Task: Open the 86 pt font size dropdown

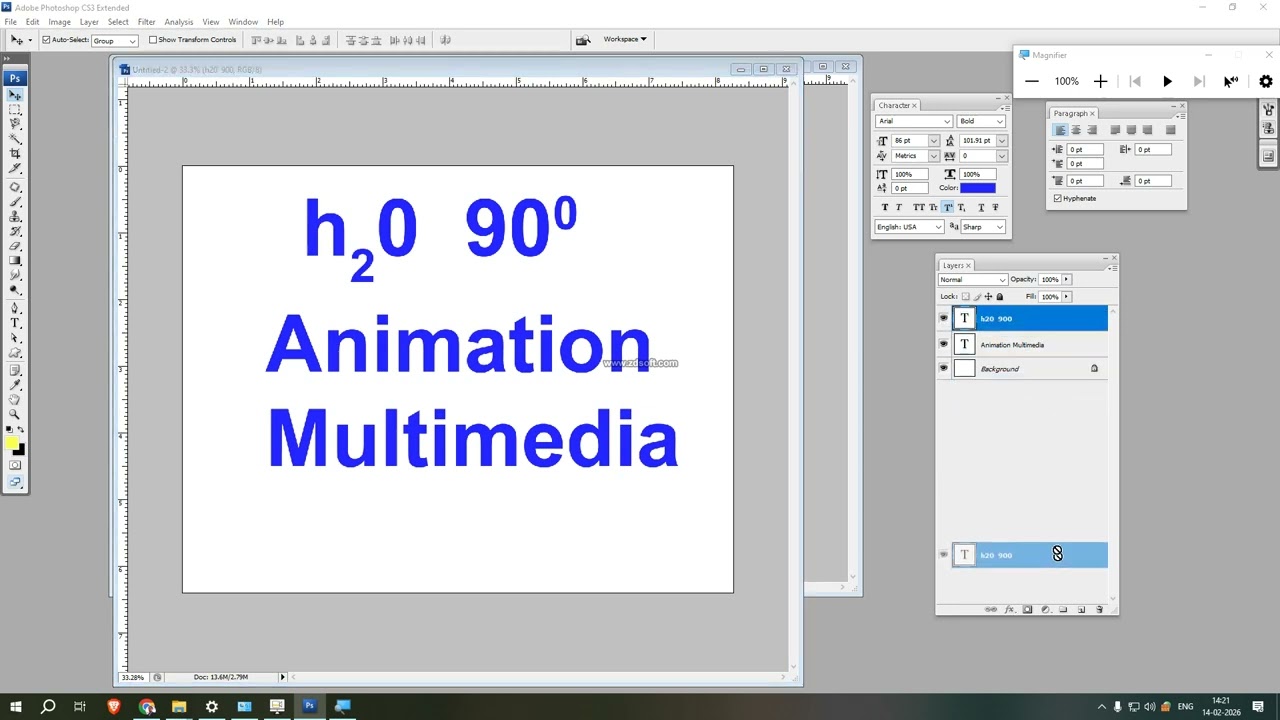Action: pyautogui.click(x=934, y=141)
